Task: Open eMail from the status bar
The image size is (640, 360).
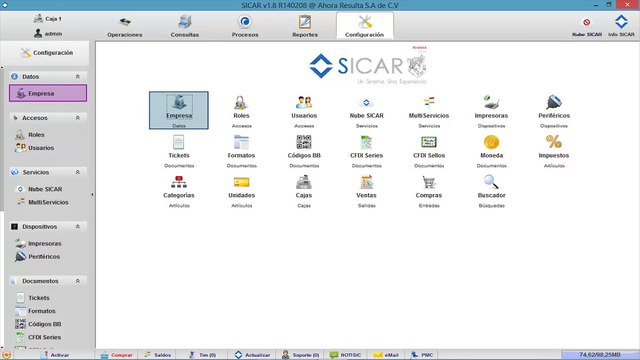Action: 386,355
